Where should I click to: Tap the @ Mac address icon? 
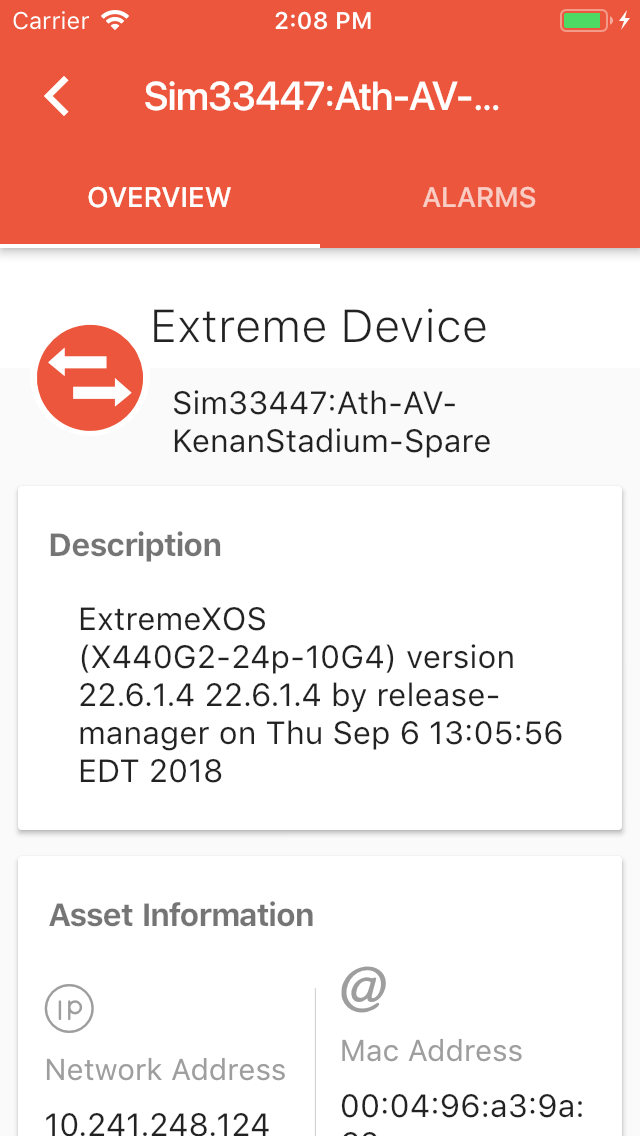[x=363, y=988]
